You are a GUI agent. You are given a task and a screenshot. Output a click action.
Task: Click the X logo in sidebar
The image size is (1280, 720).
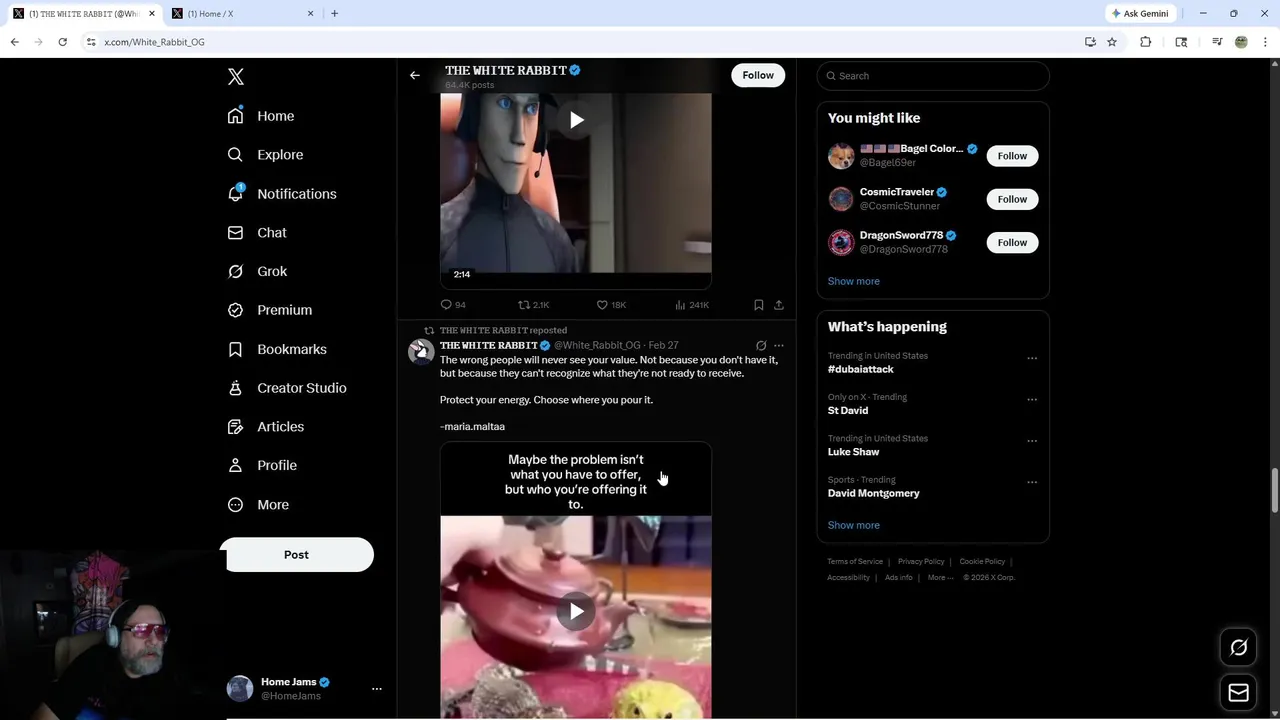pyautogui.click(x=236, y=77)
